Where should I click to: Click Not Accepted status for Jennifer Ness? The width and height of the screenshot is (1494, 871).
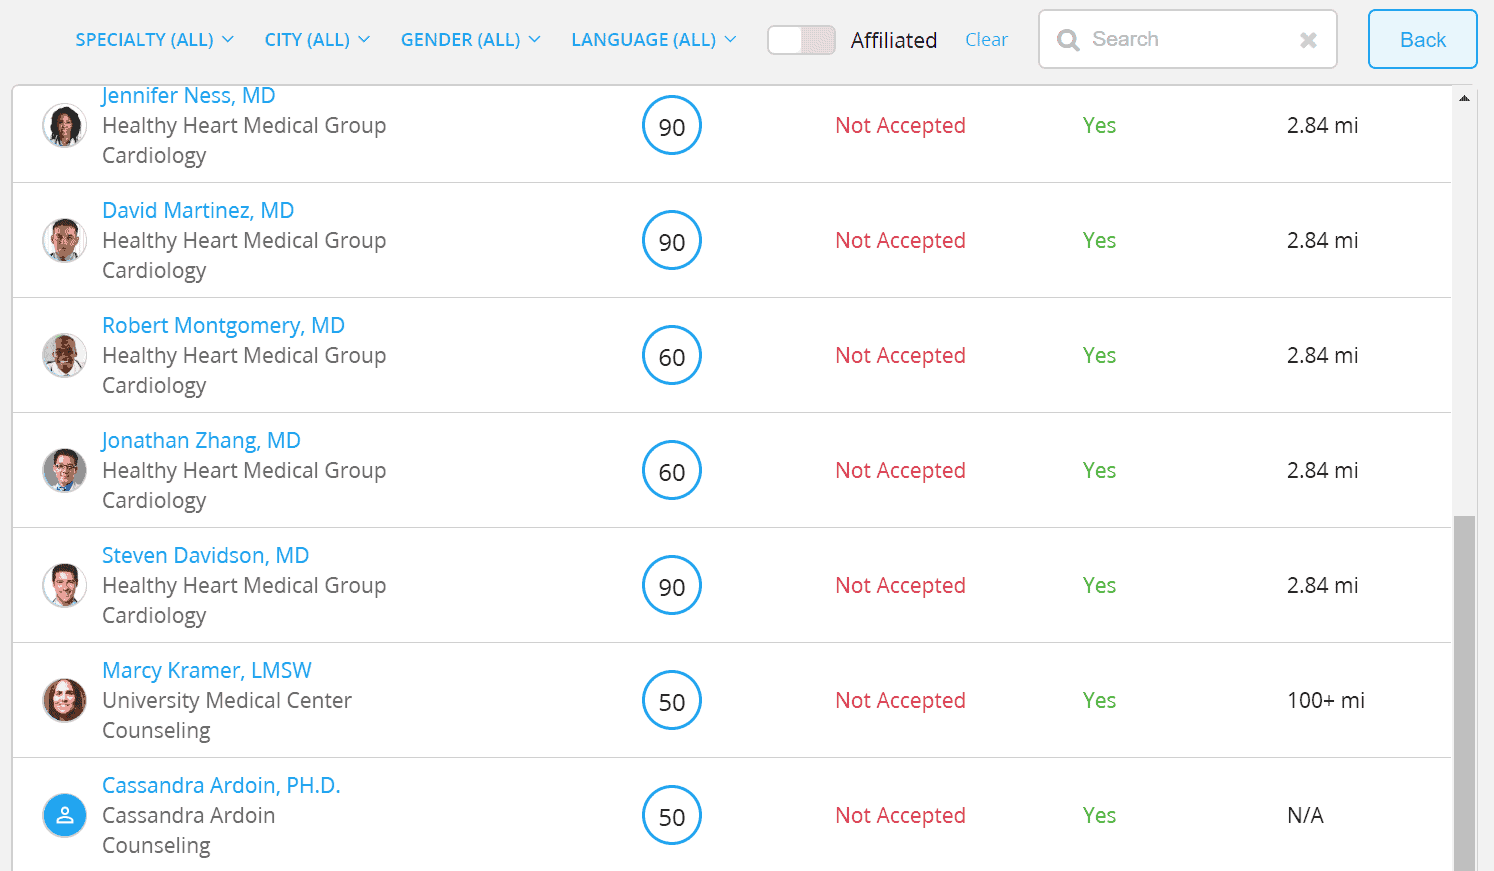coord(900,126)
